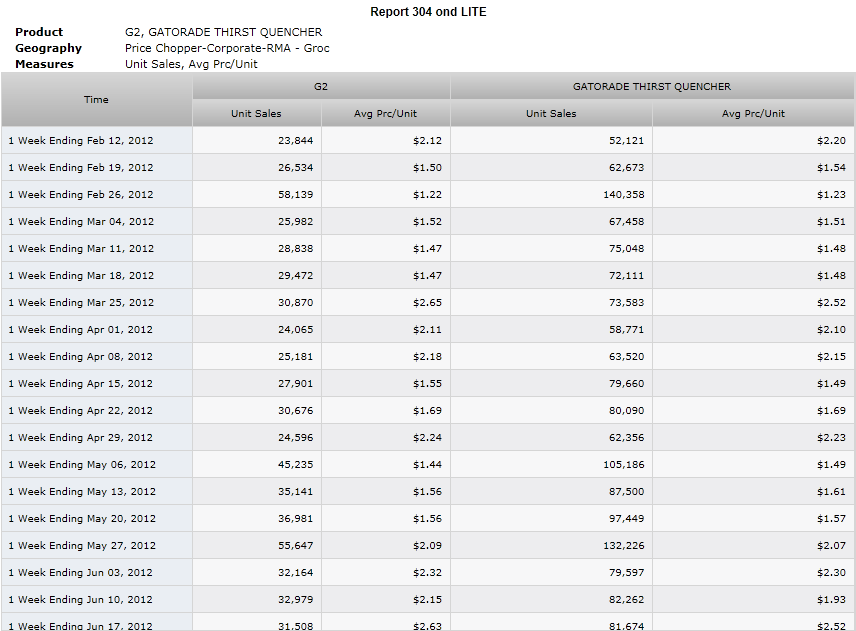Click G2 price cell $2.32

(x=385, y=573)
